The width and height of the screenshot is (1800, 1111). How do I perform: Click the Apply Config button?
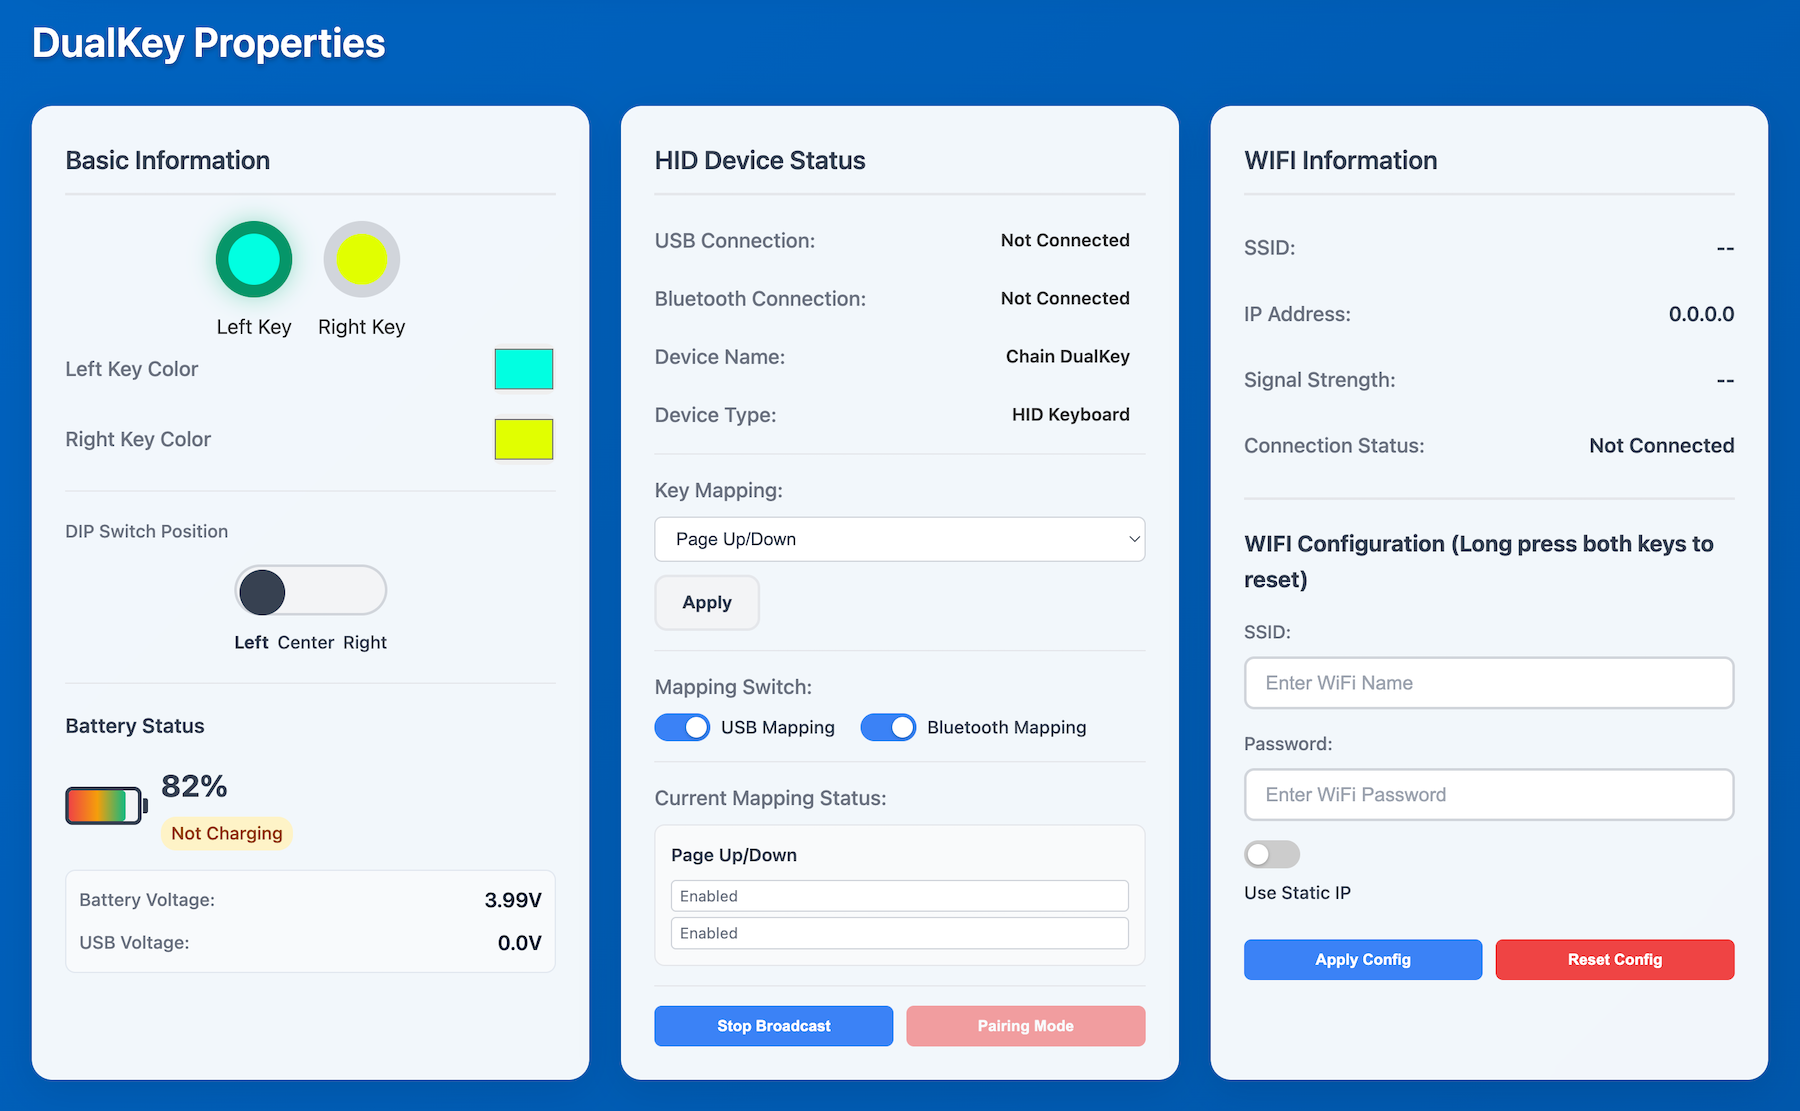(1362, 959)
